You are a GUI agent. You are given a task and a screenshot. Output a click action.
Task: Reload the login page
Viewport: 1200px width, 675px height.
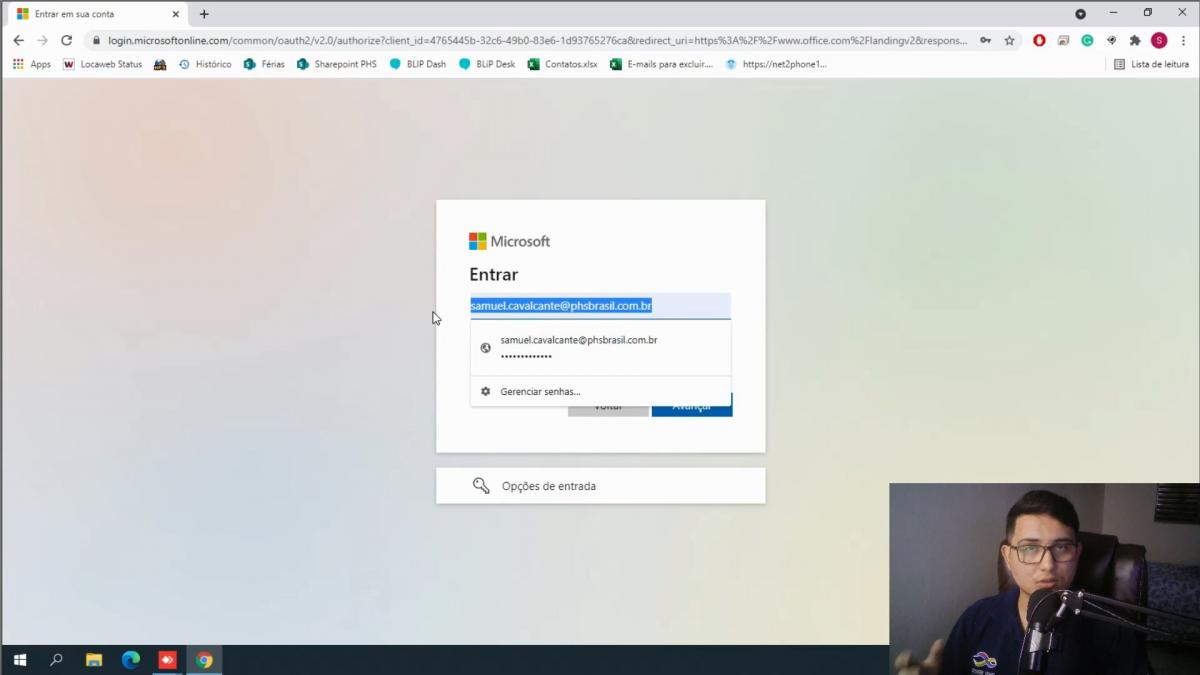click(x=66, y=40)
